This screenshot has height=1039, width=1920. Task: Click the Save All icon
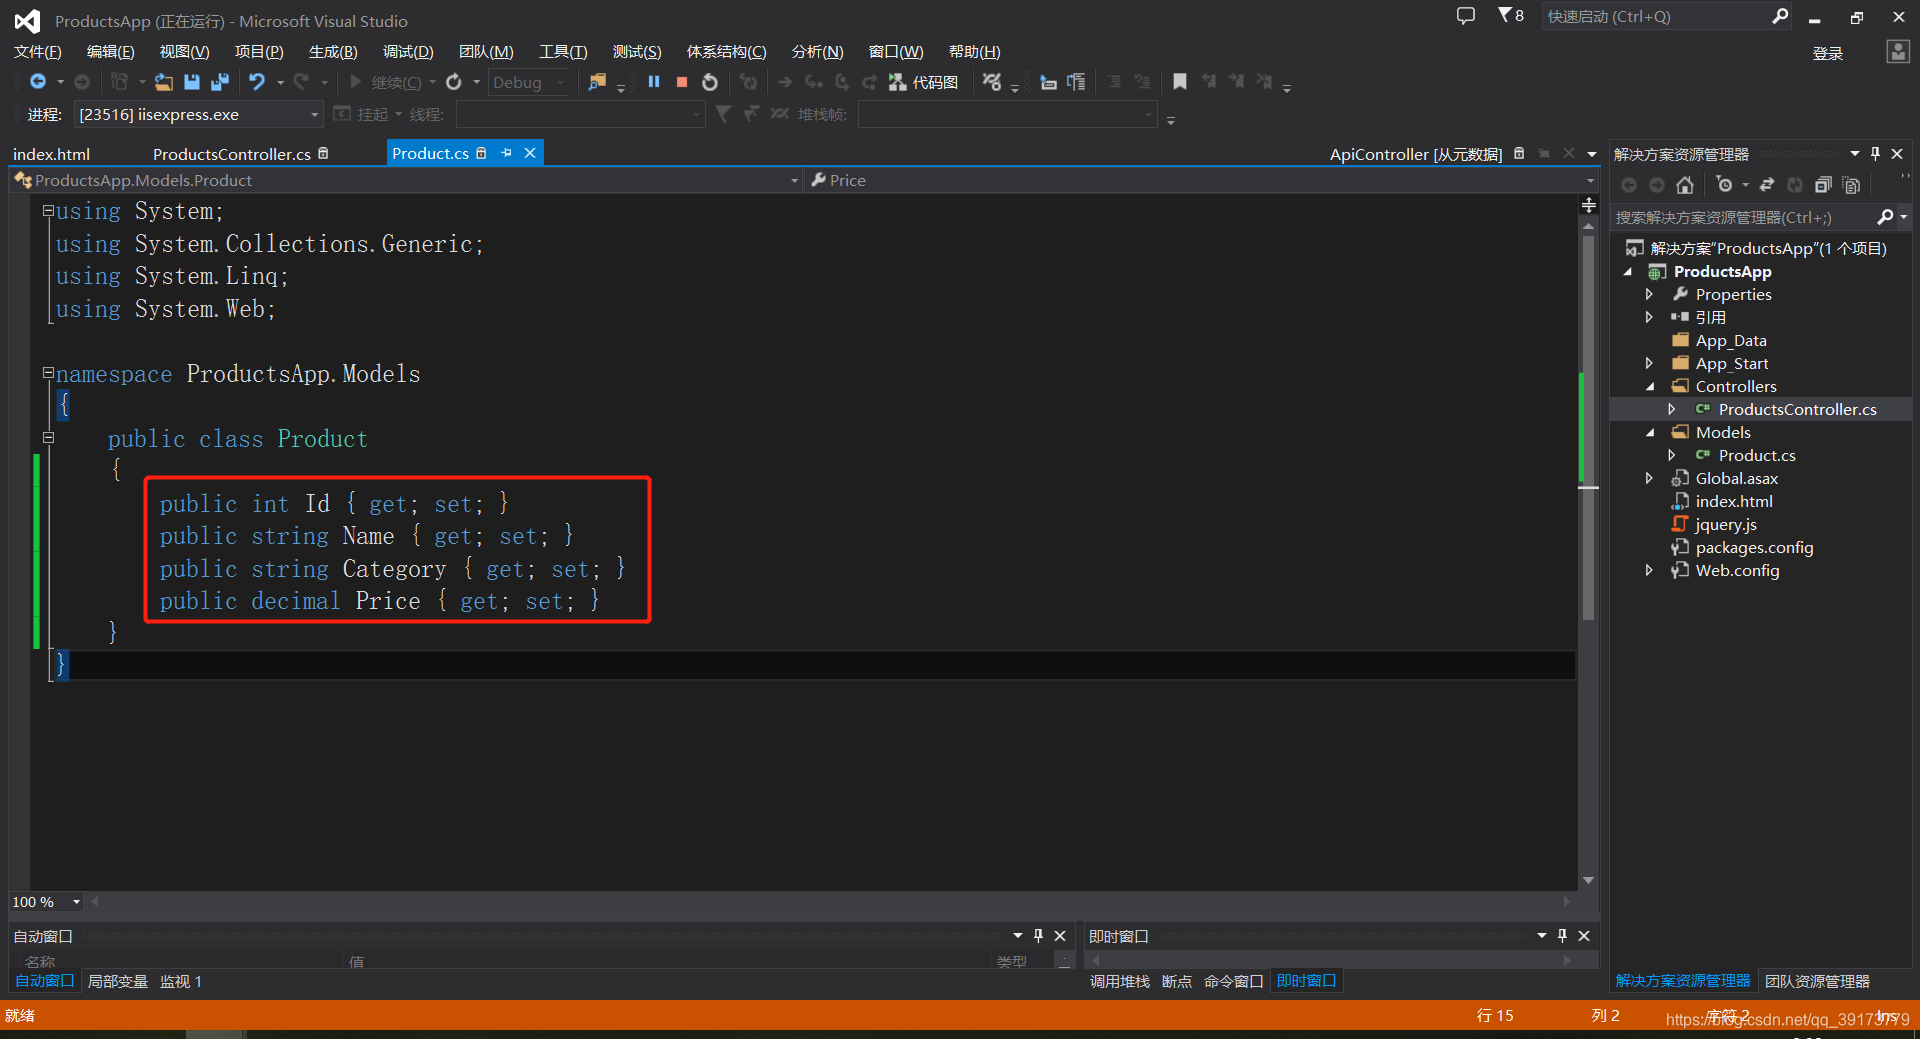coord(220,82)
